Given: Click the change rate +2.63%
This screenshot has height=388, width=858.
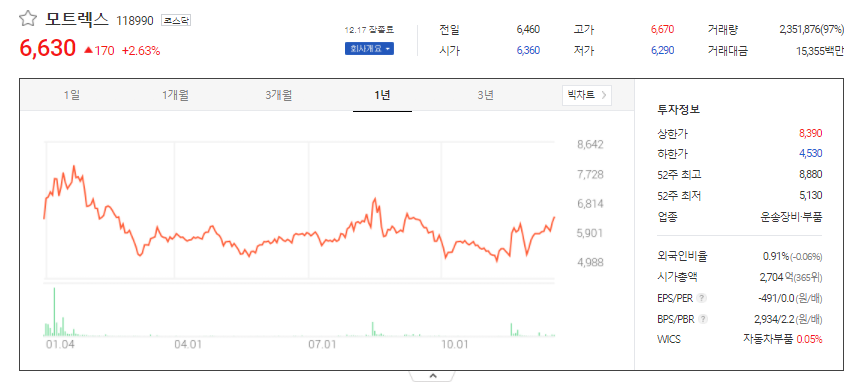Looking at the screenshot, I should point(141,51).
